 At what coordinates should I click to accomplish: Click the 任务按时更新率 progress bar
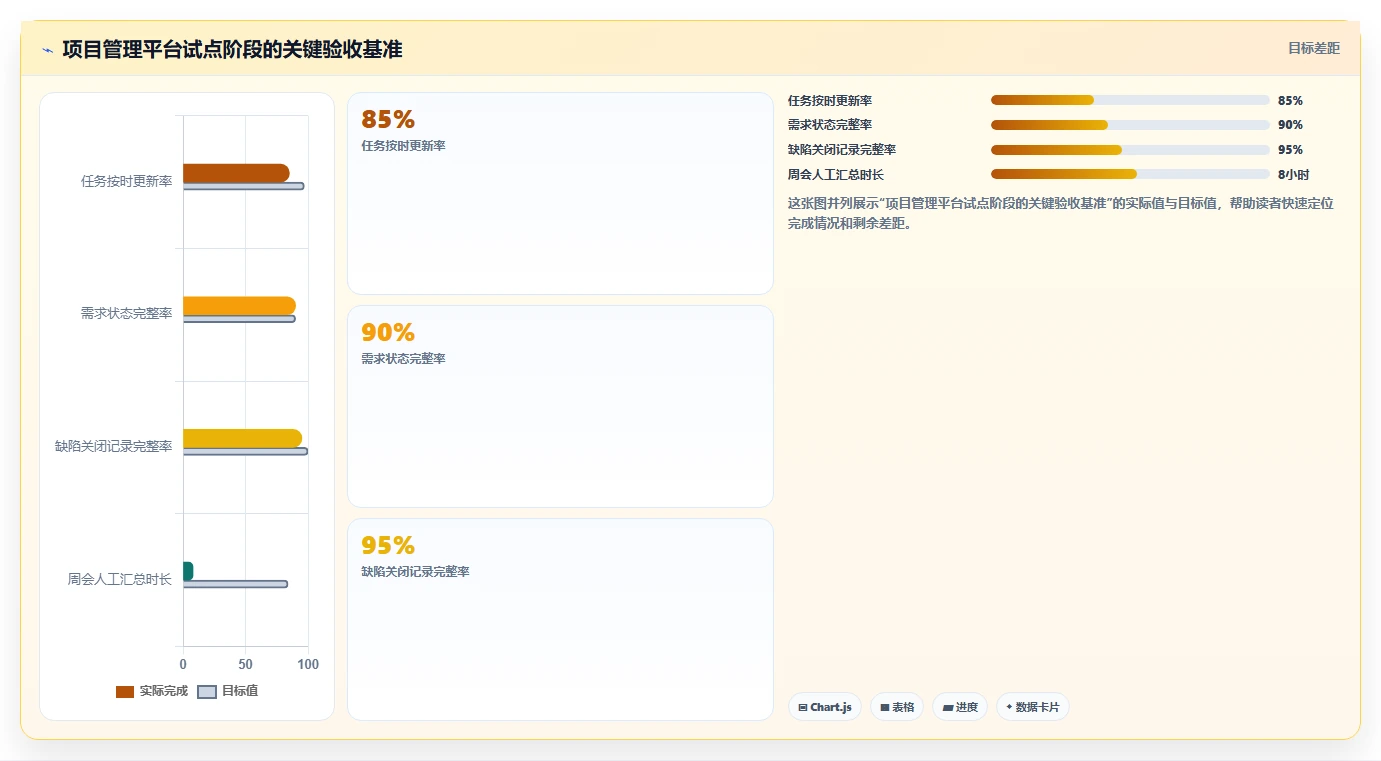click(x=1130, y=100)
